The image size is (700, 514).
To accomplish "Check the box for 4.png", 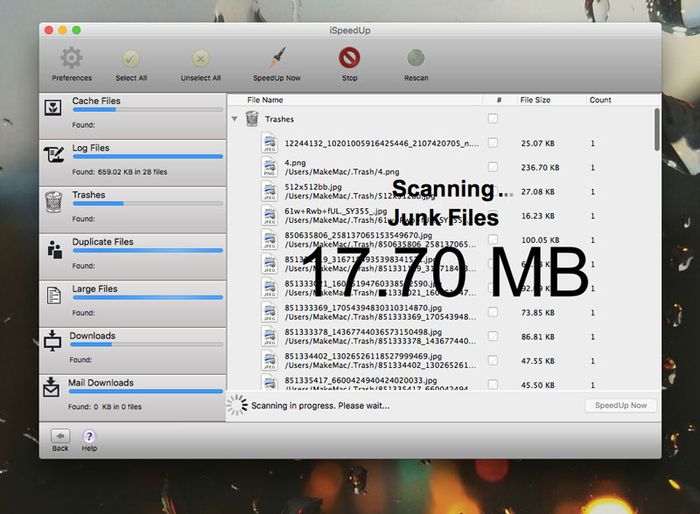I will (492, 167).
